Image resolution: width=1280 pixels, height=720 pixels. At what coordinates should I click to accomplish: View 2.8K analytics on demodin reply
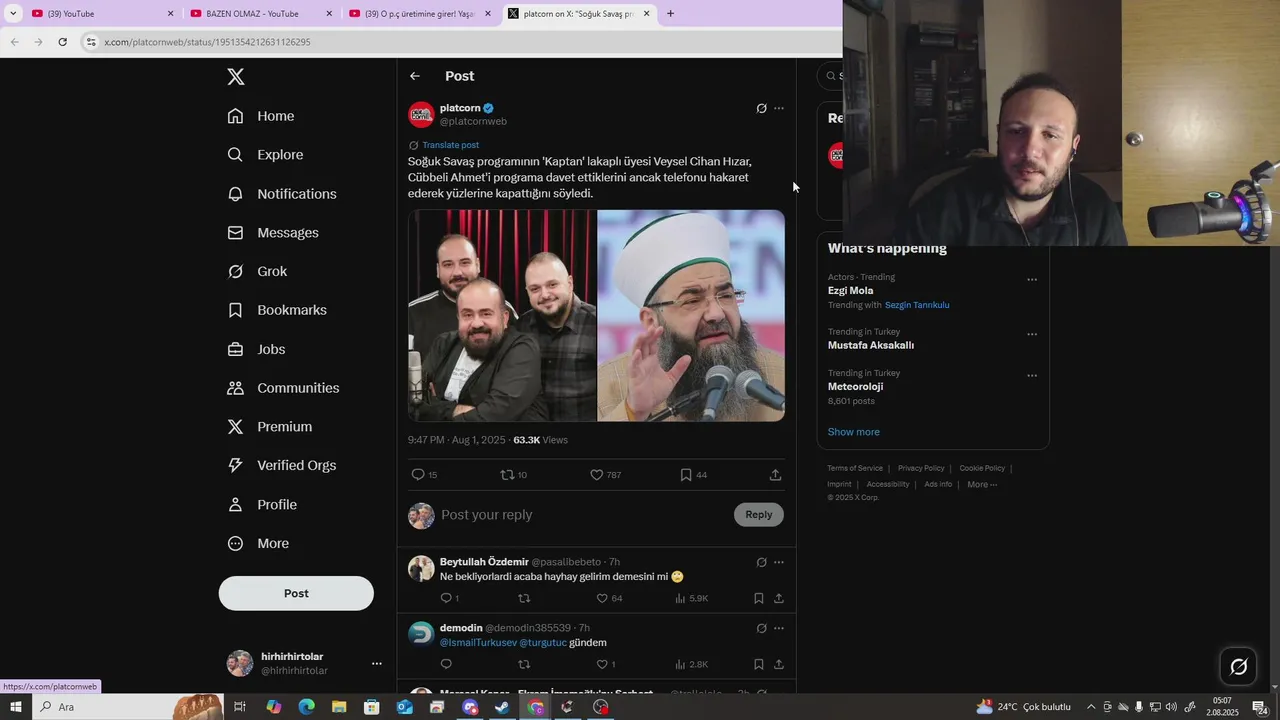pyautogui.click(x=691, y=664)
